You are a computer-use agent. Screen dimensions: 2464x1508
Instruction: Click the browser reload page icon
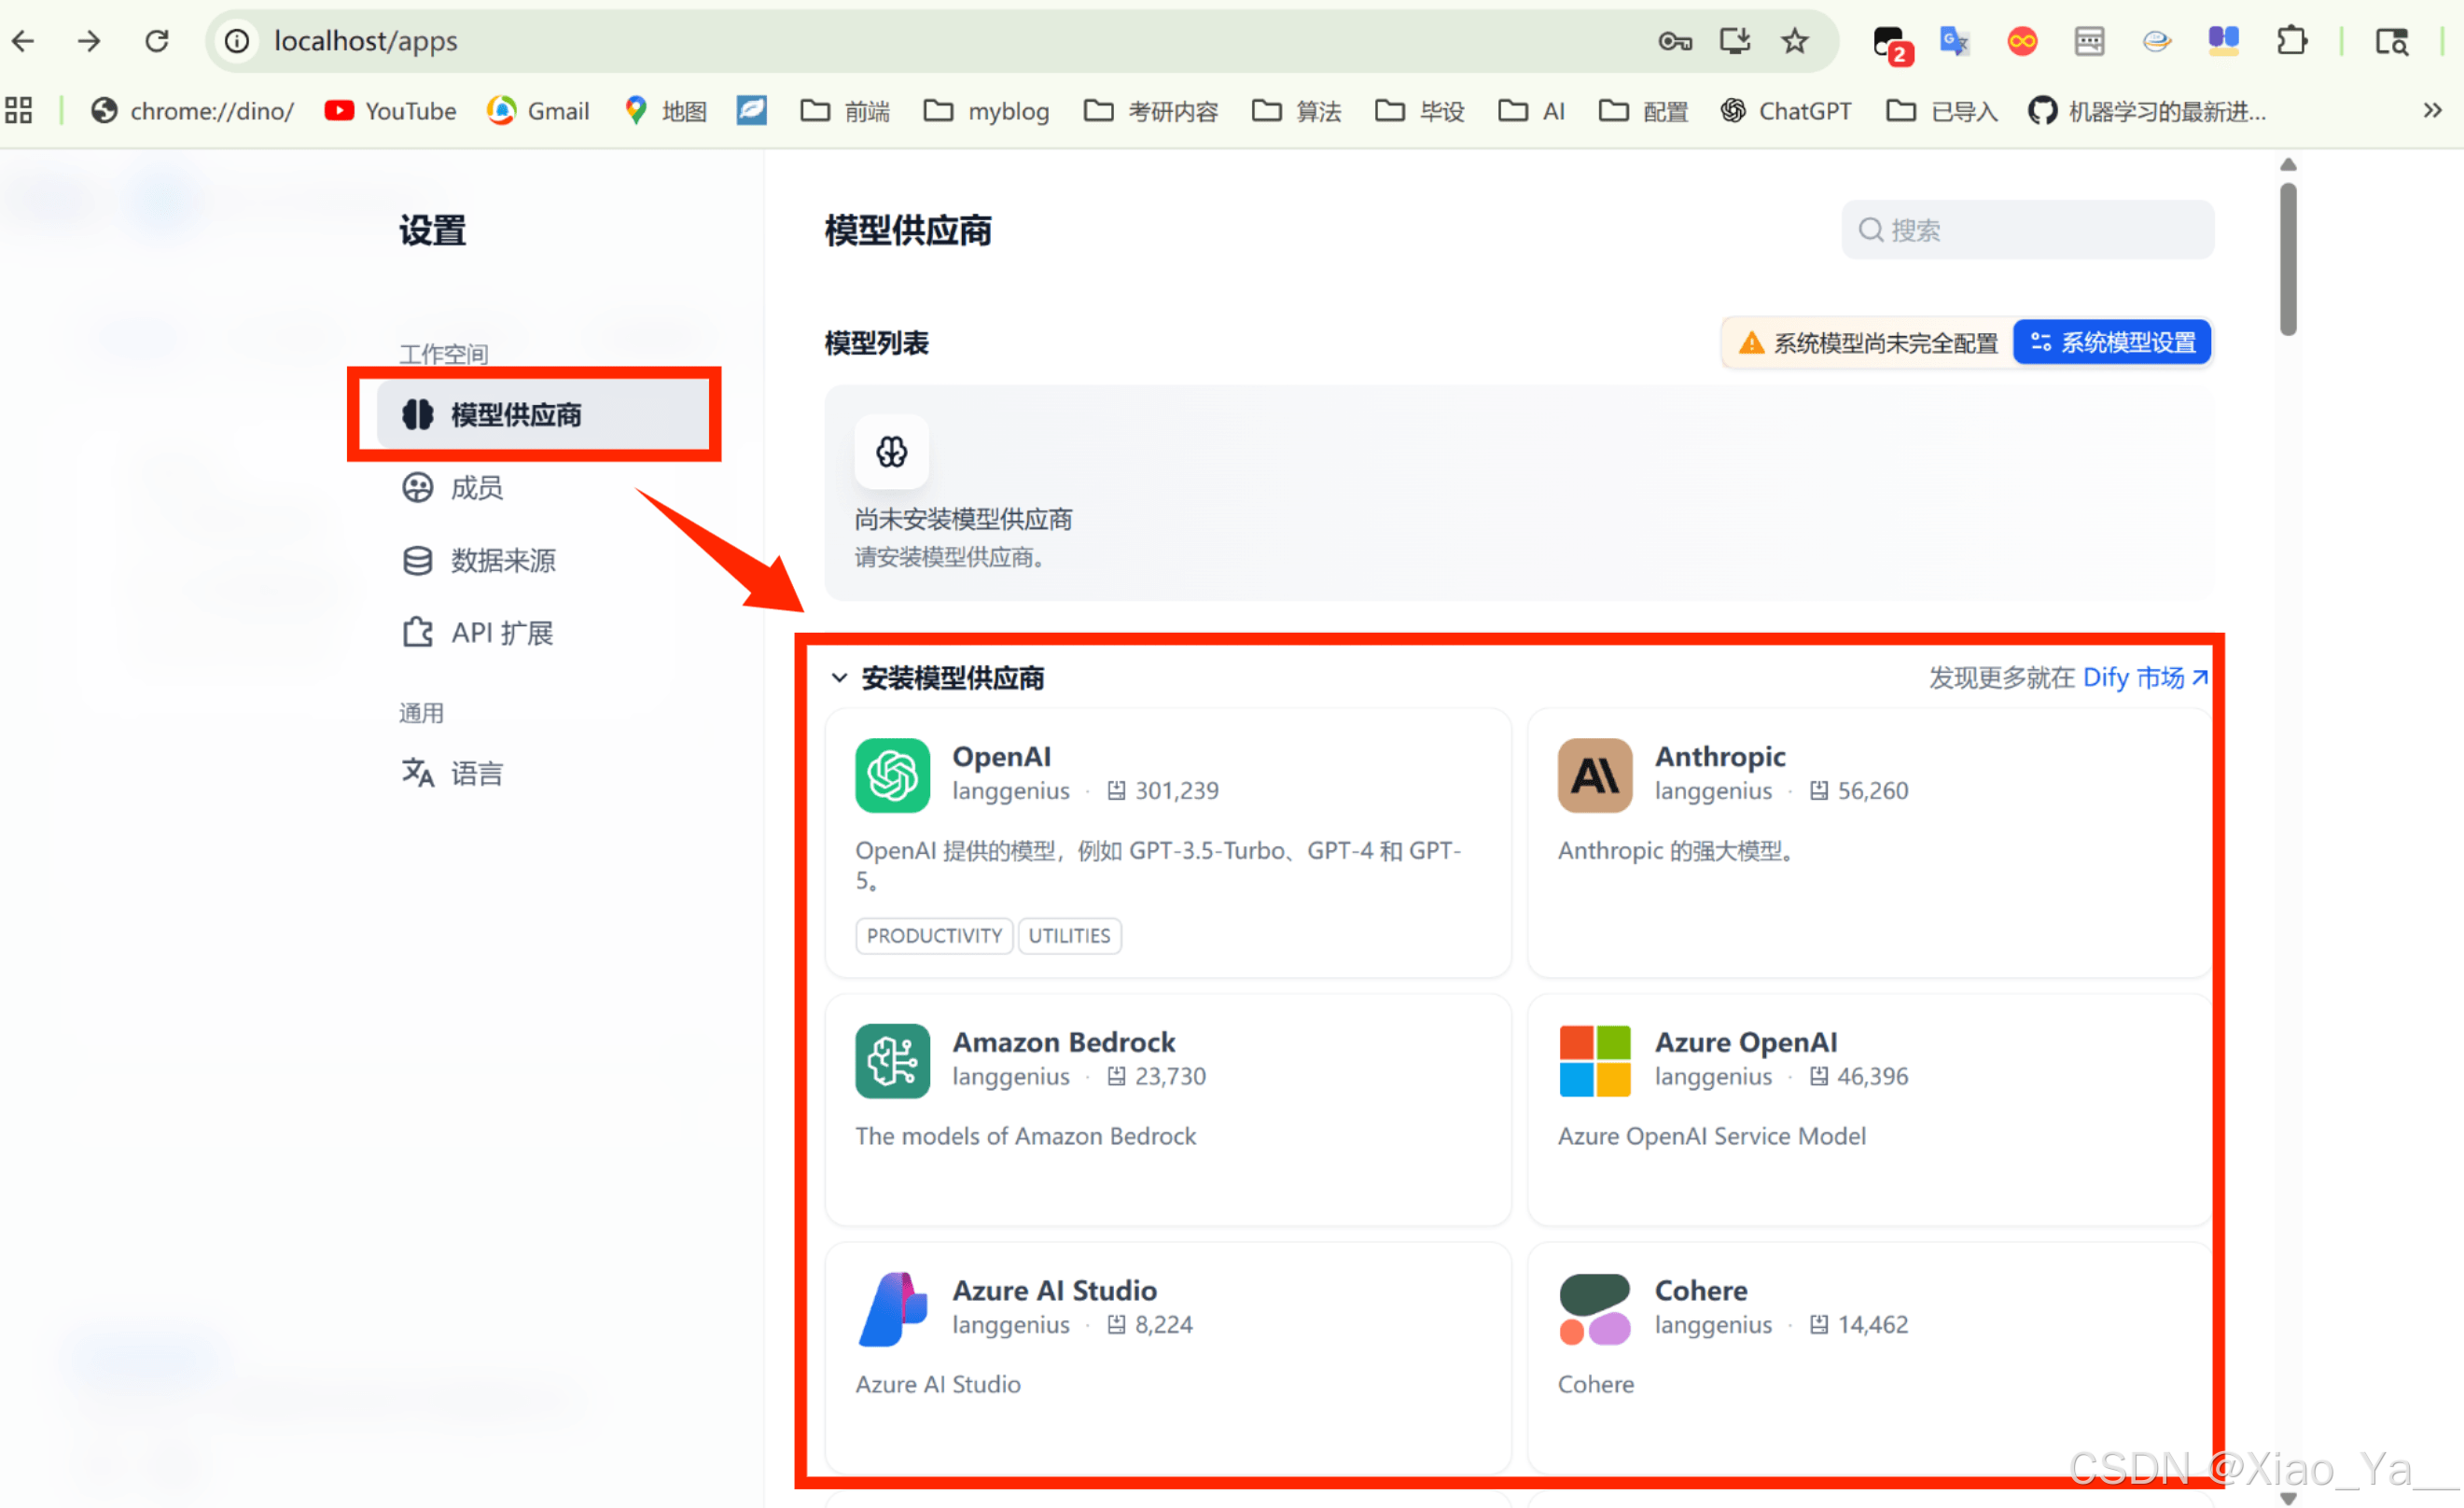pos(157,41)
